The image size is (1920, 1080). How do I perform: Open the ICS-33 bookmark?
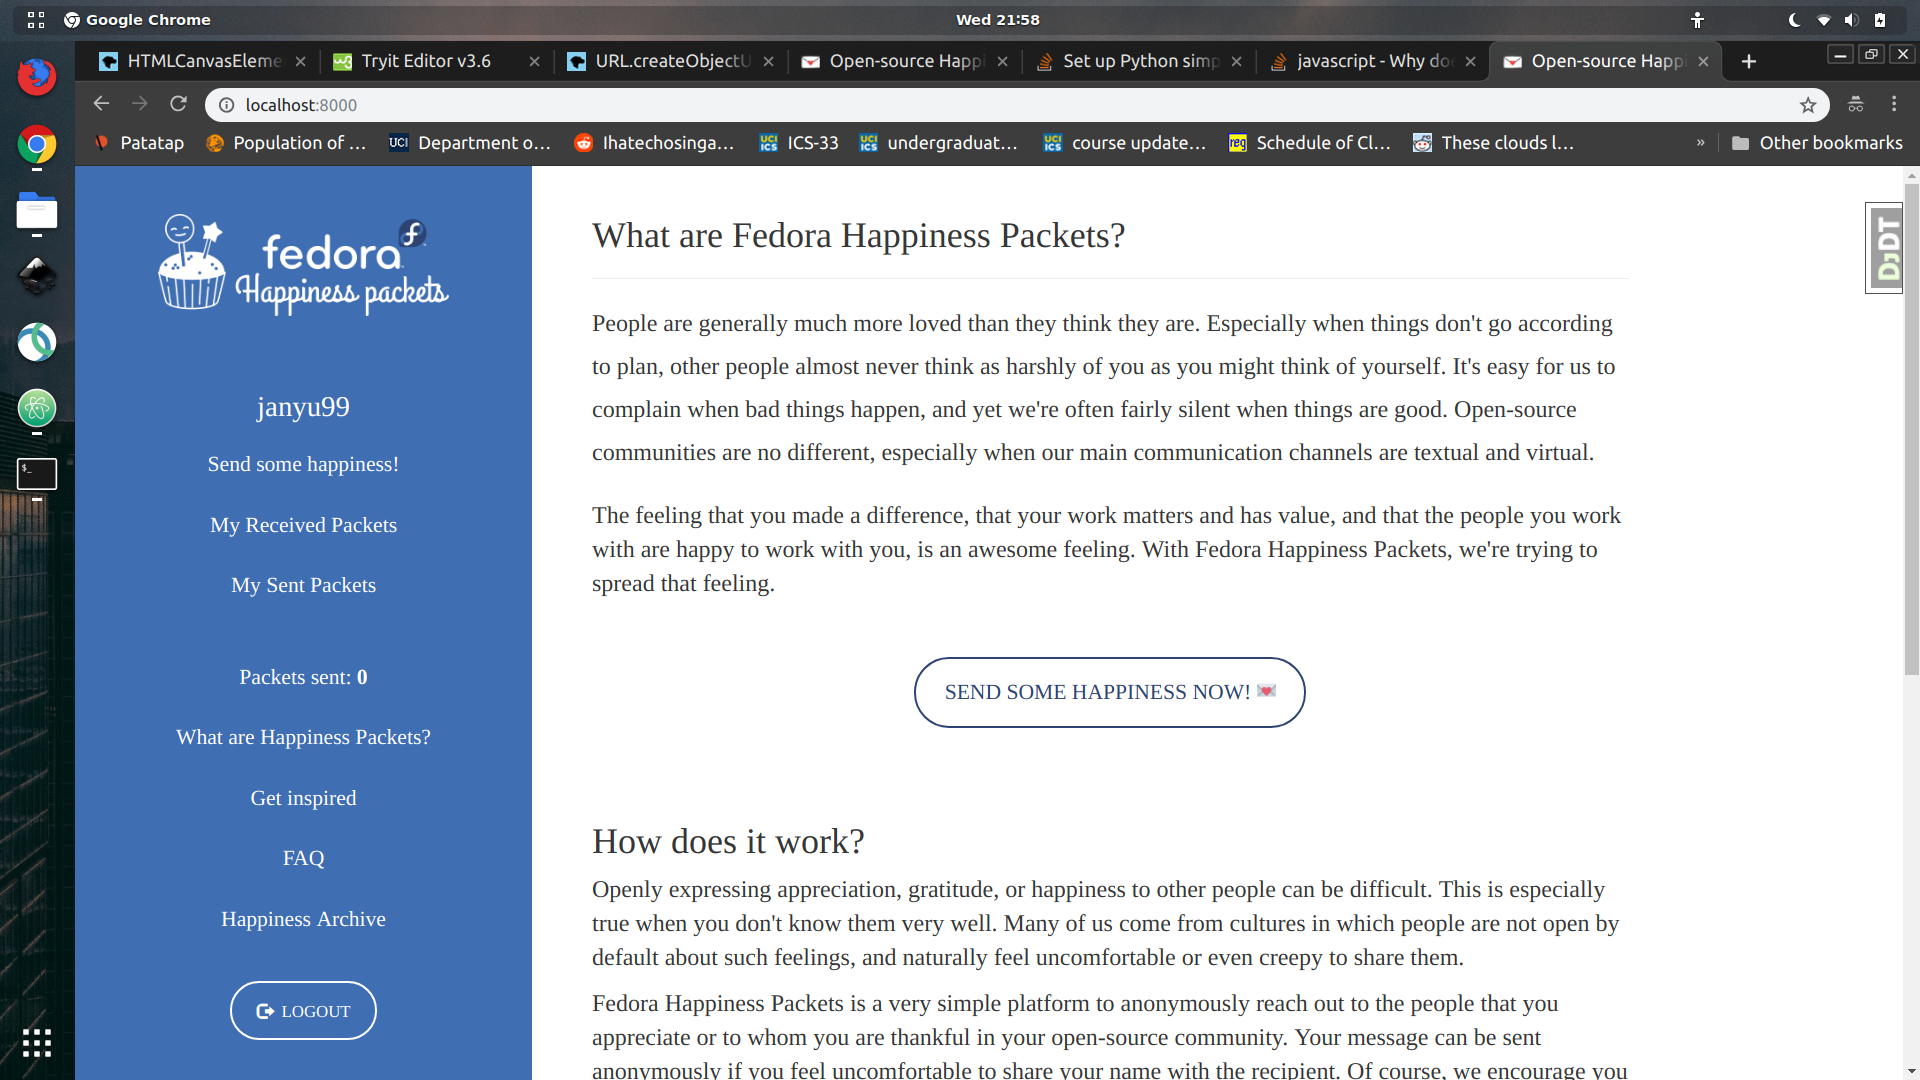[799, 143]
